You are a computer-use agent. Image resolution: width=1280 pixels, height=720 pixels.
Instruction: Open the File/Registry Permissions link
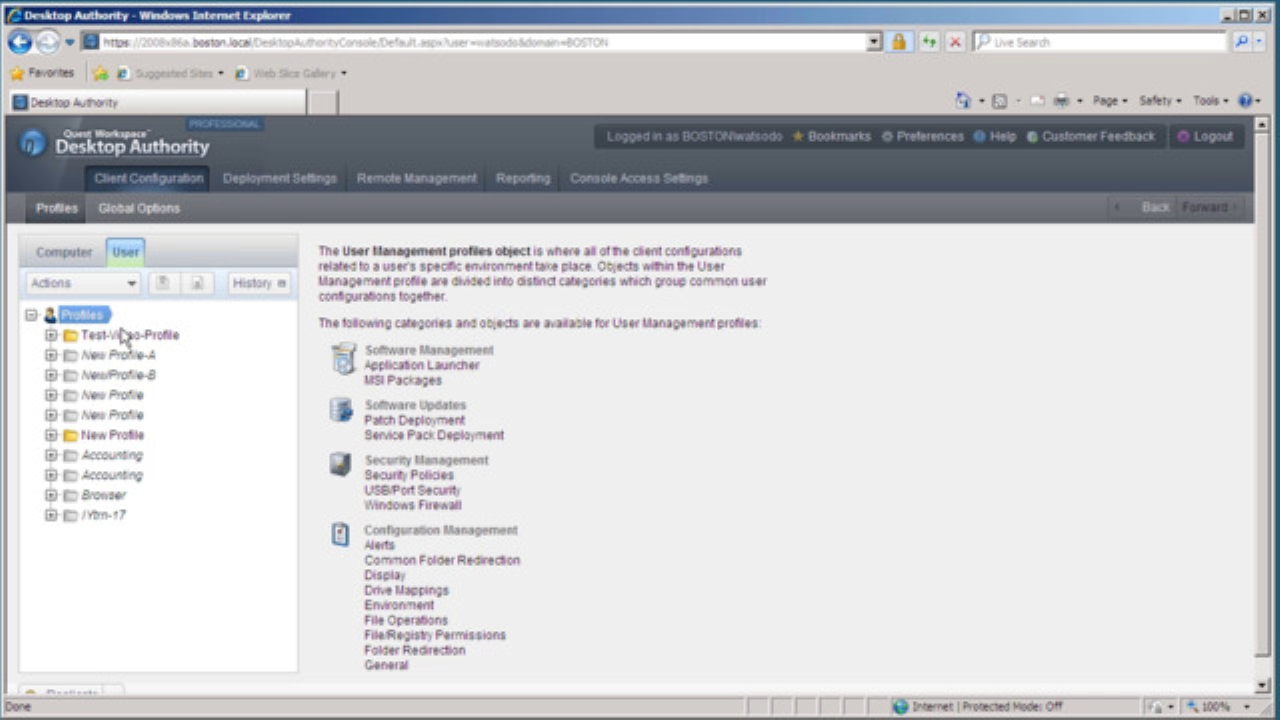coord(435,636)
